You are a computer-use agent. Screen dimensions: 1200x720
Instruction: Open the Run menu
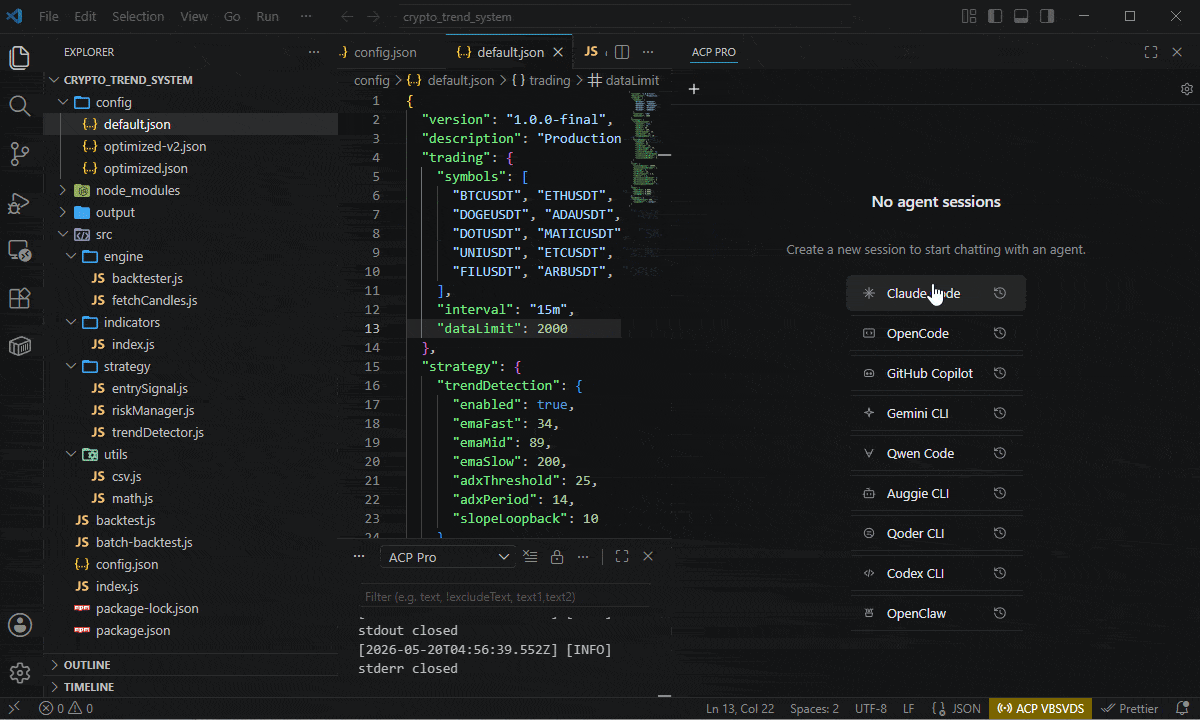pyautogui.click(x=267, y=16)
